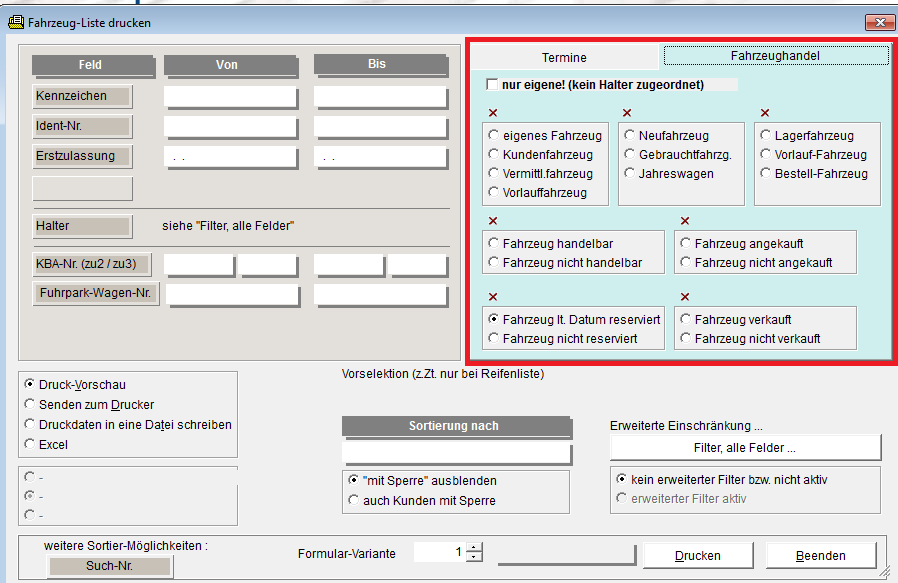Decrease the Formular-Variante number with down arrow
The height and width of the screenshot is (583, 898).
coord(474,558)
